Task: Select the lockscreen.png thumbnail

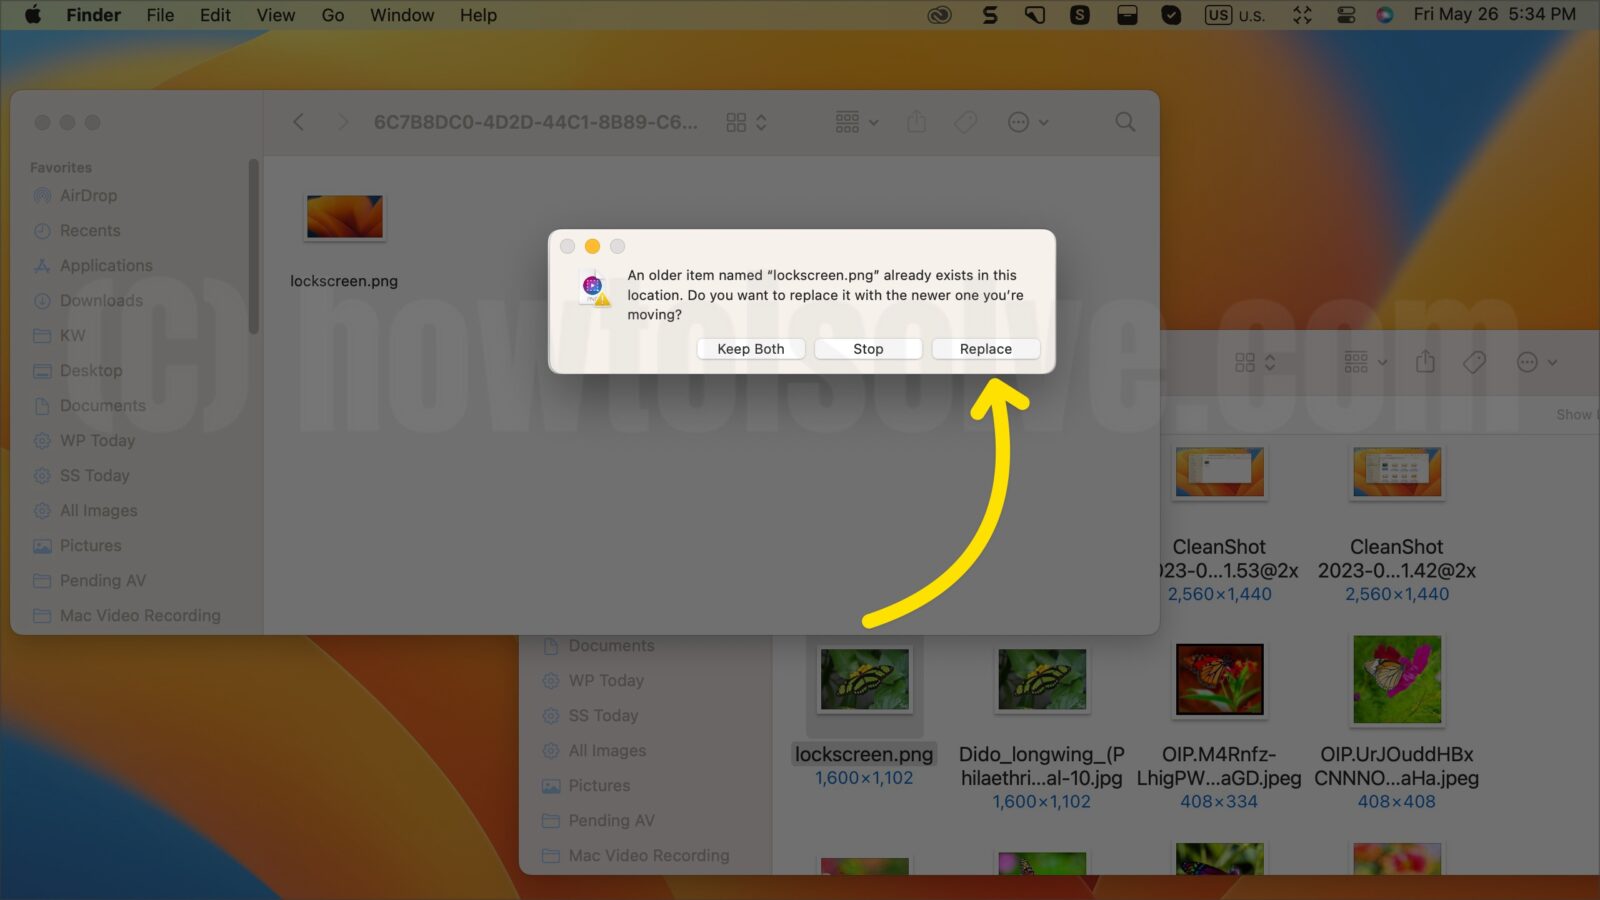Action: pyautogui.click(x=344, y=216)
